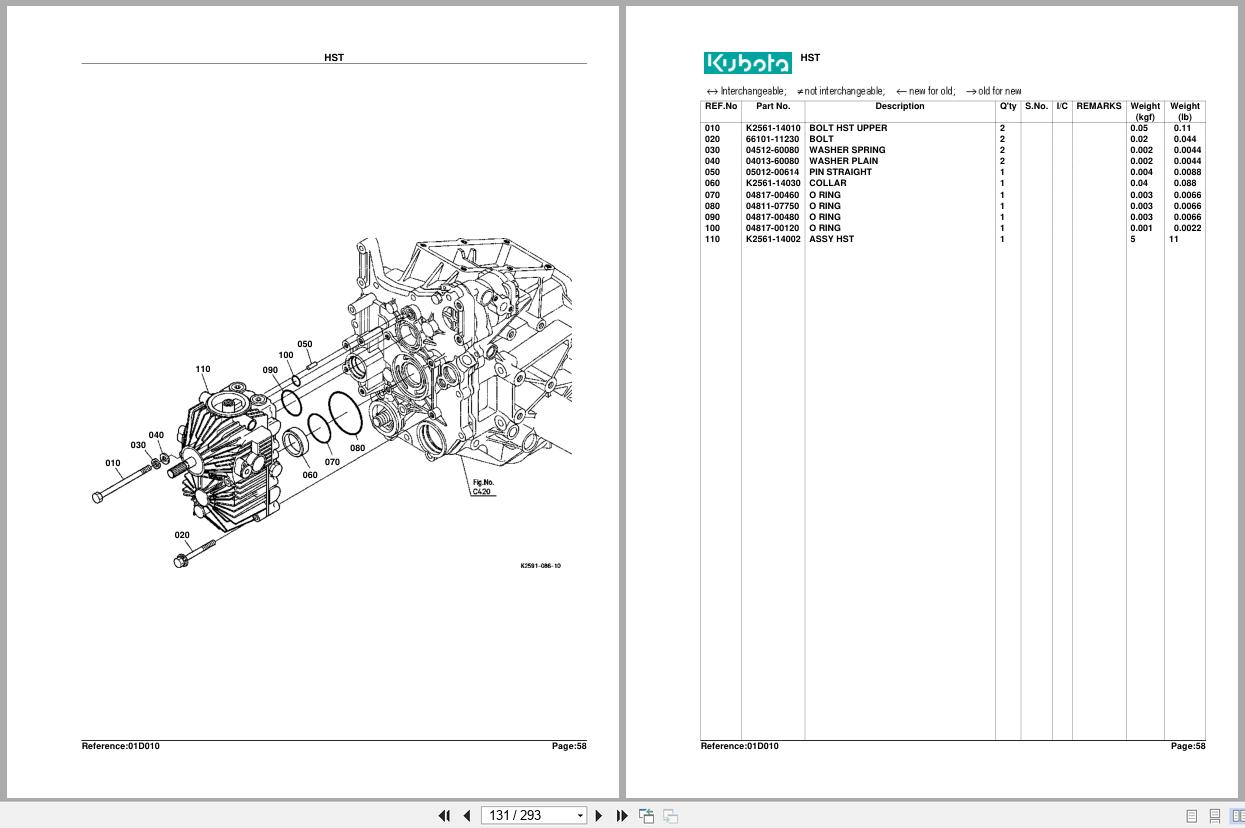
Task: Go to the first page using the leftmost arrow
Action: (445, 815)
